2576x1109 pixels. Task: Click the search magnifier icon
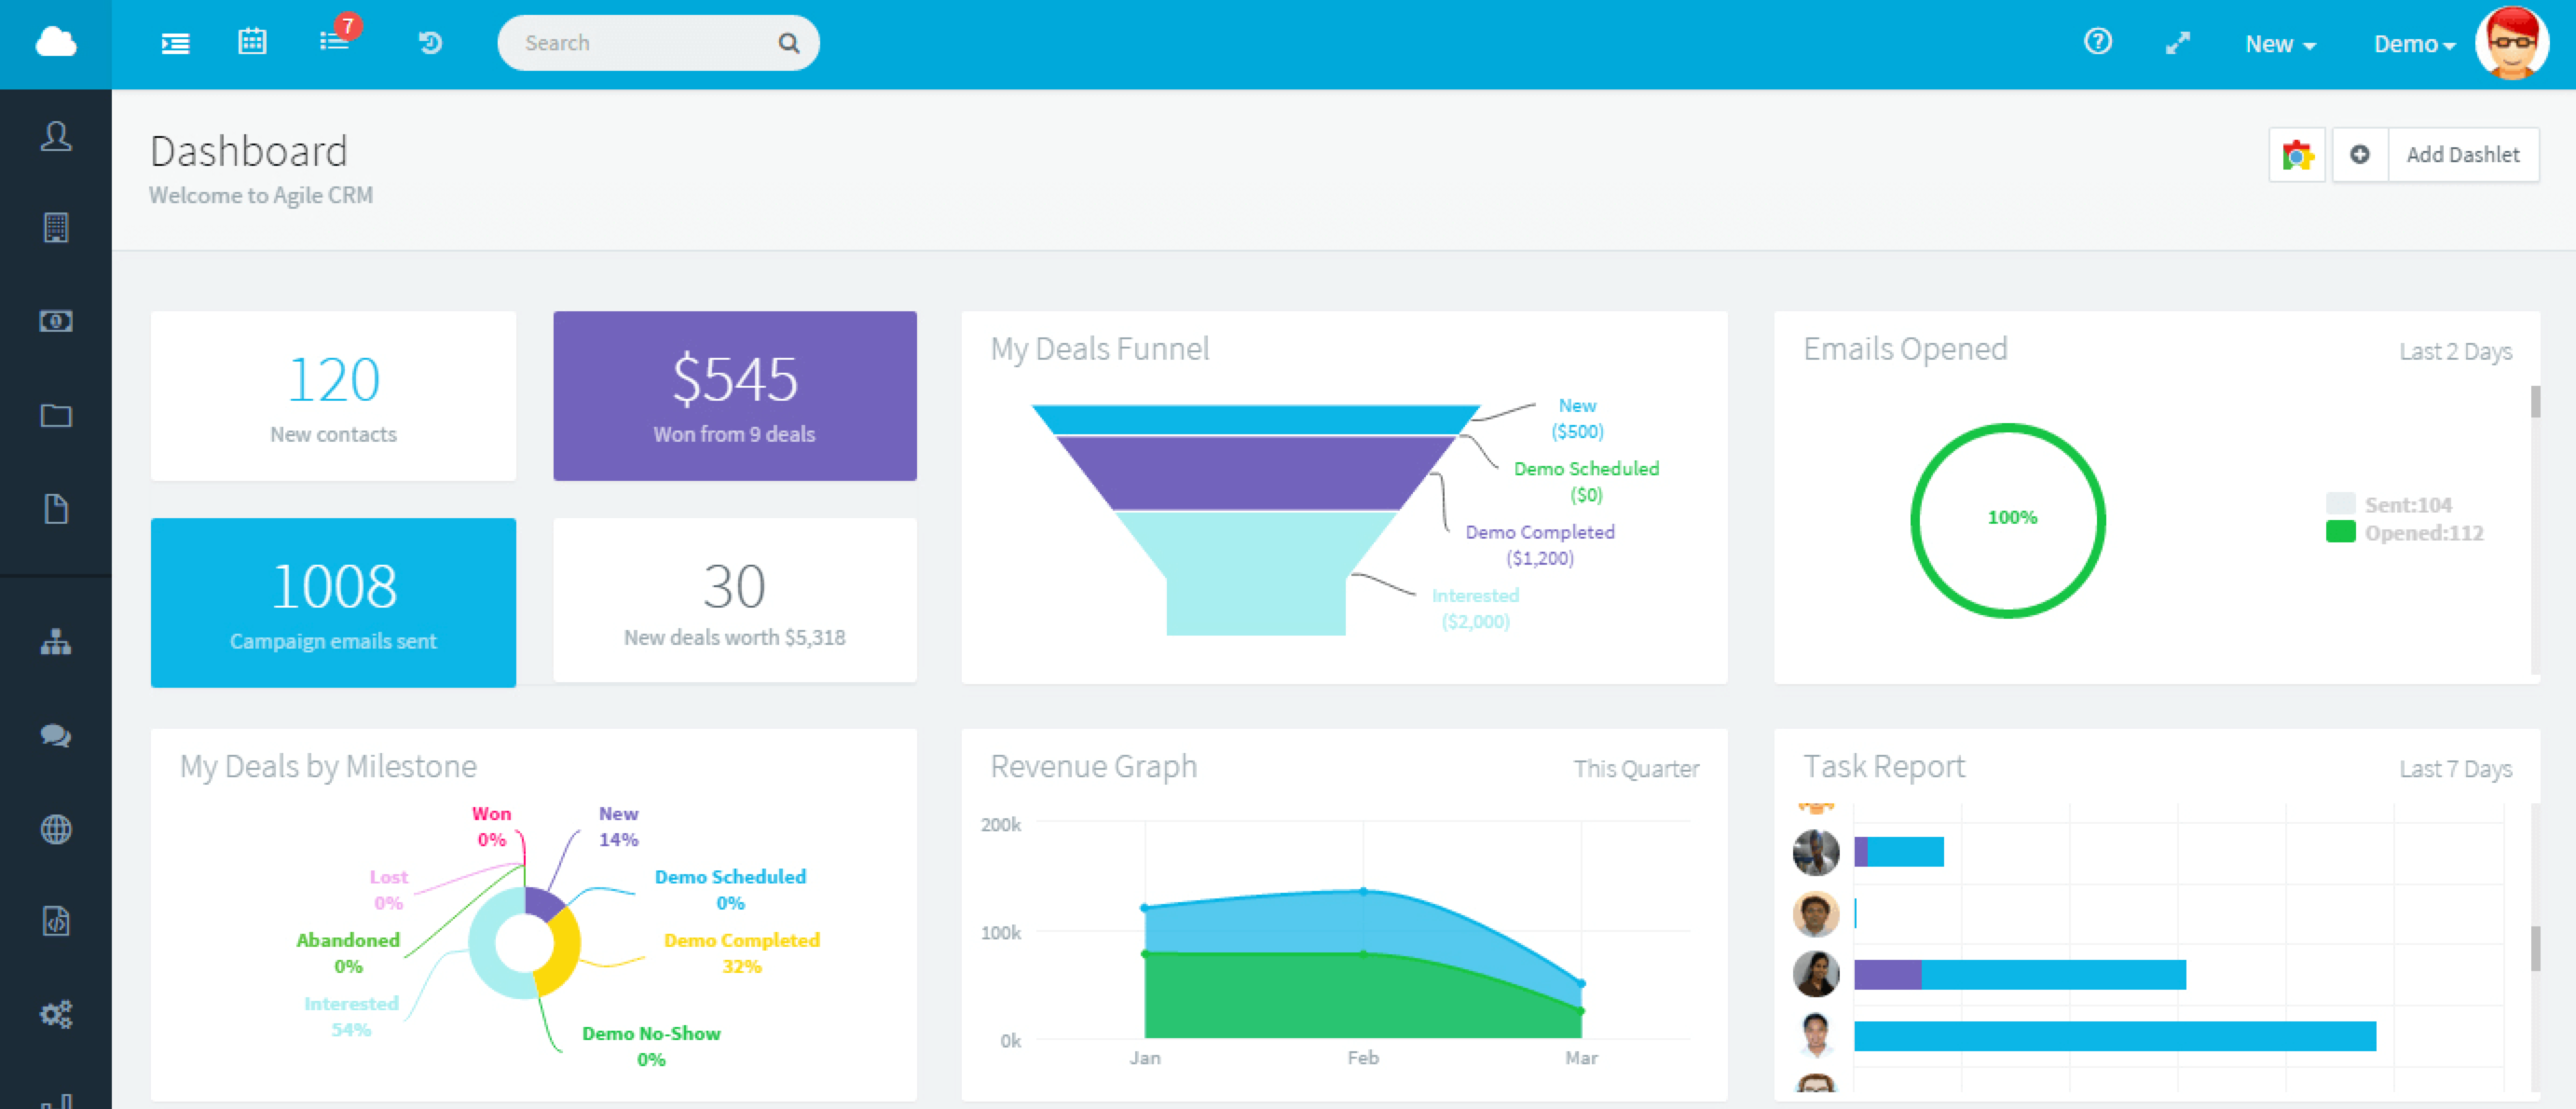point(789,43)
